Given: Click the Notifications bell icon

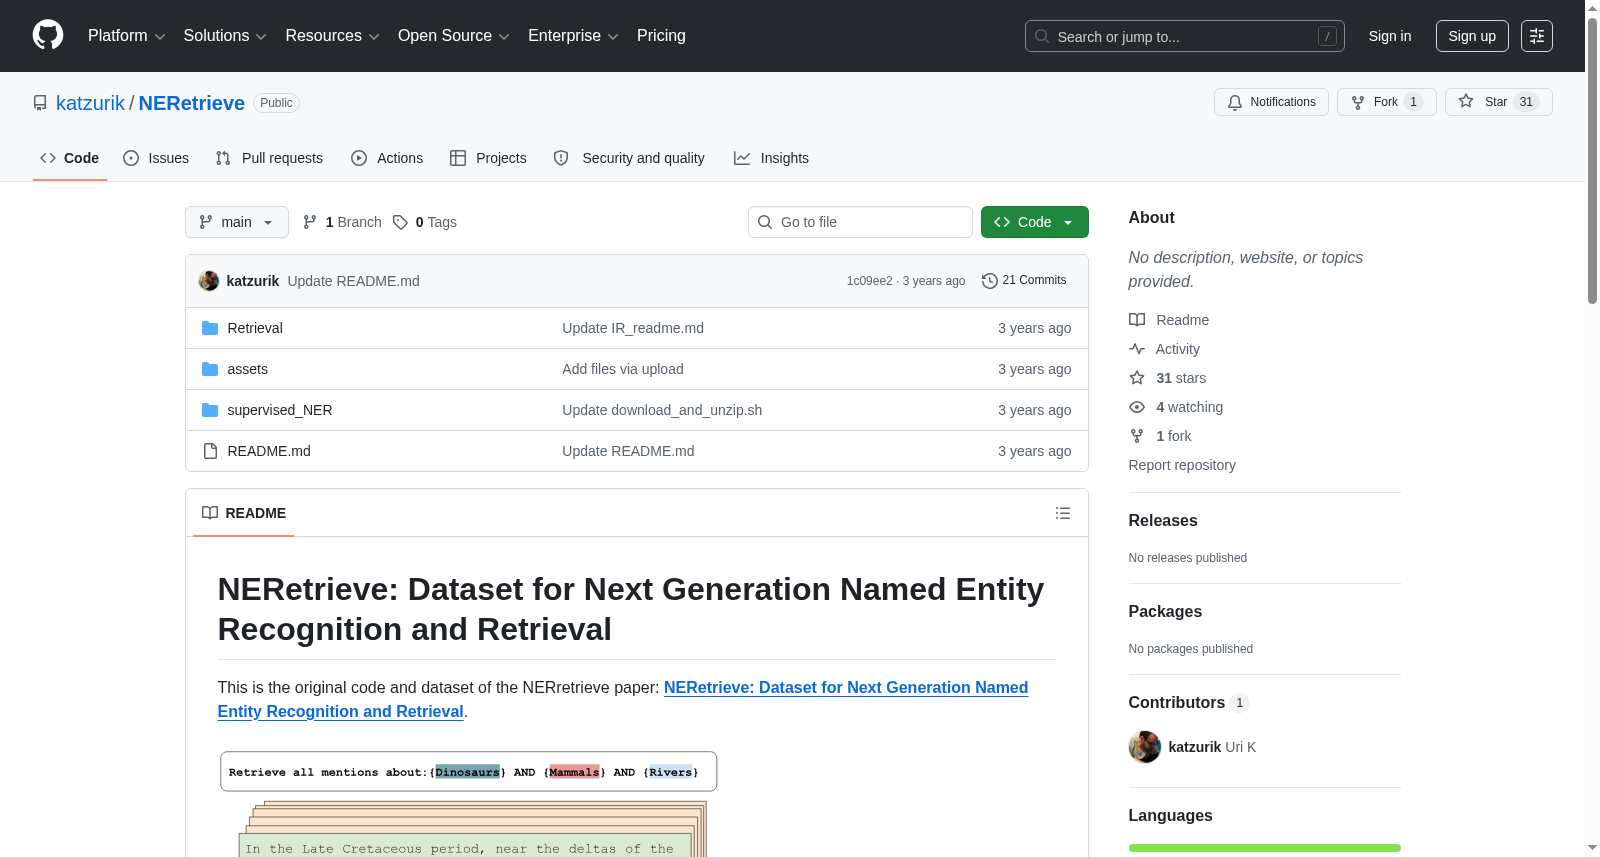Looking at the screenshot, I should pyautogui.click(x=1235, y=102).
